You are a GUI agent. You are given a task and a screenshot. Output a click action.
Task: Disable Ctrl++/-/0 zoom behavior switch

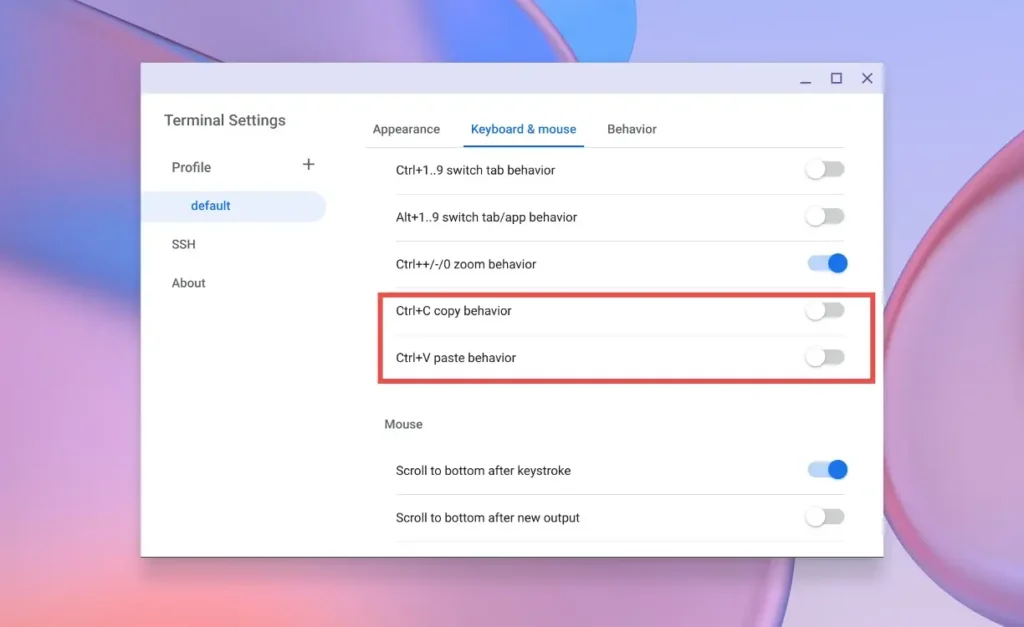pyautogui.click(x=827, y=264)
